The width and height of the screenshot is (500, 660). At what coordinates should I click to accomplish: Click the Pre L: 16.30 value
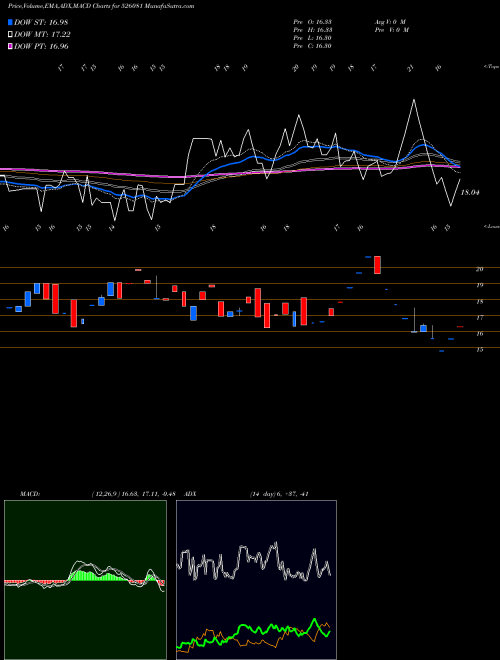[x=313, y=38]
